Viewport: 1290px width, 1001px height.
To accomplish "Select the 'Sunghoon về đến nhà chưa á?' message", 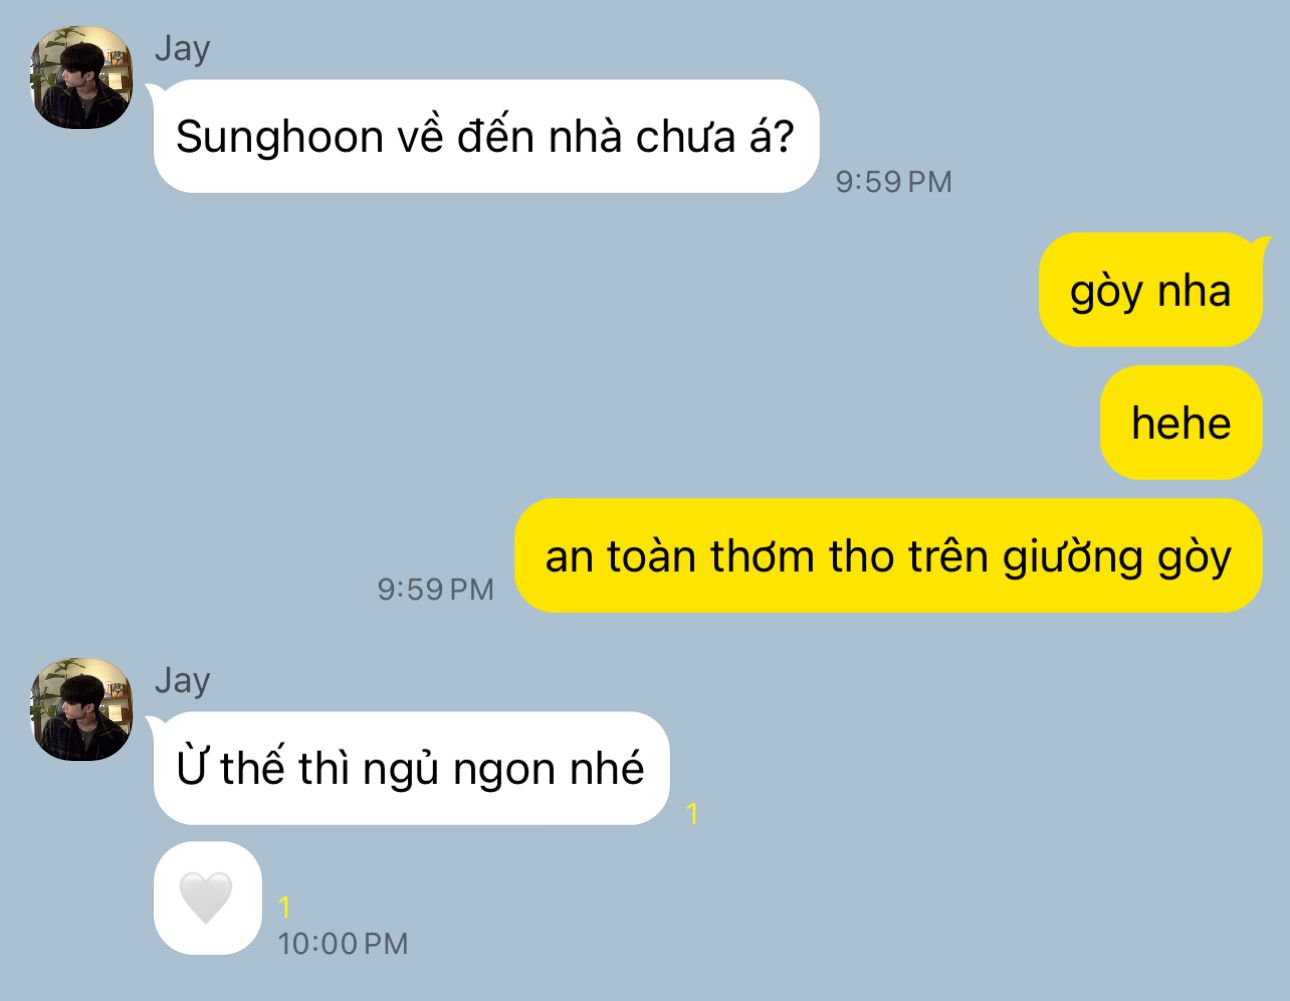I will [x=486, y=136].
